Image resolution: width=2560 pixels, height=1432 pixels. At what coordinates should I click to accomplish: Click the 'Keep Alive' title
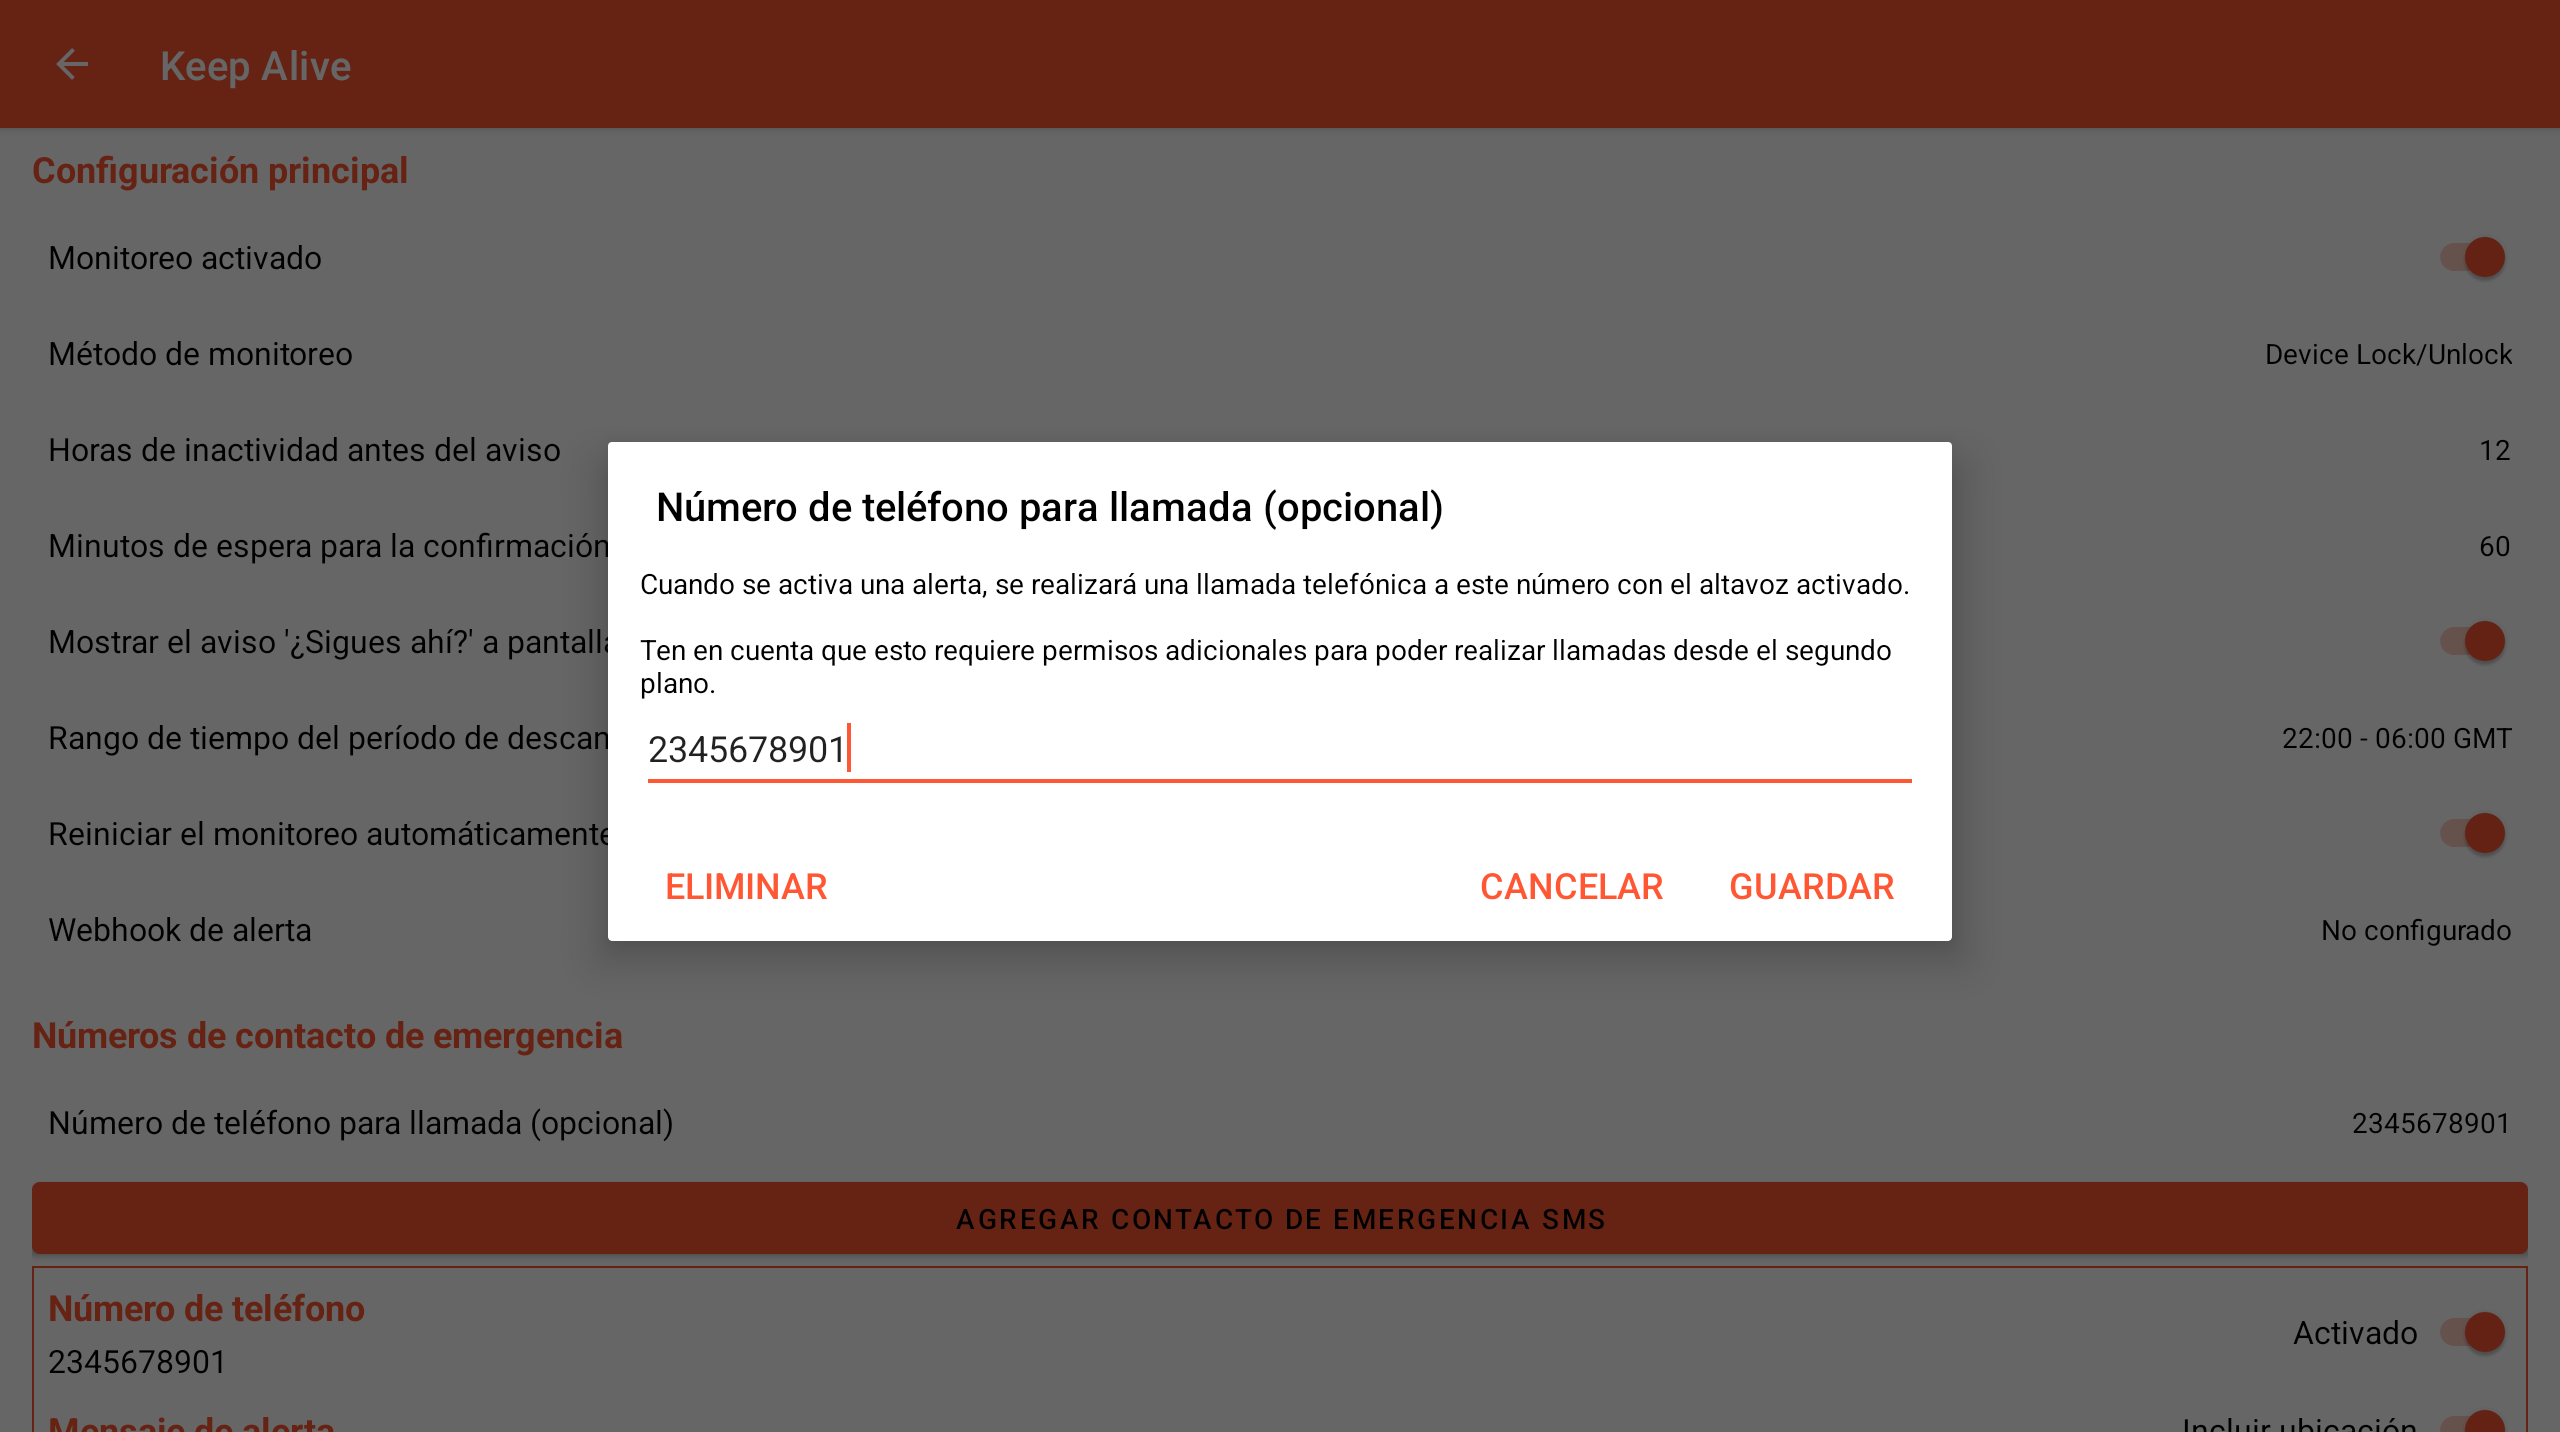[255, 66]
